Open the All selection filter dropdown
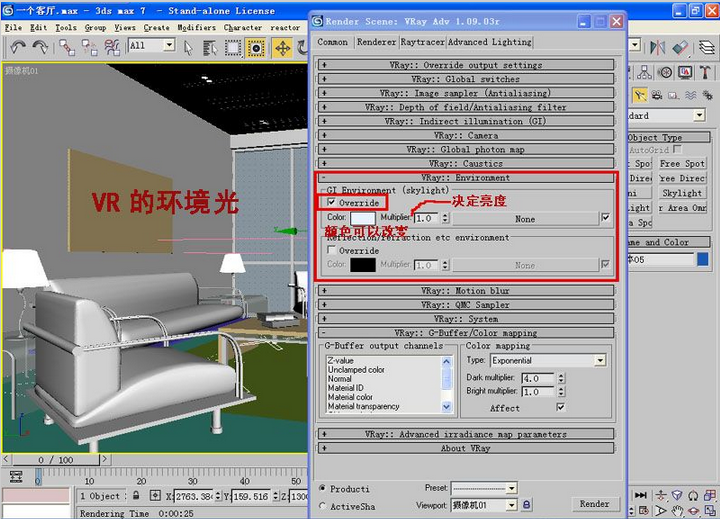The image size is (720, 519). (152, 45)
